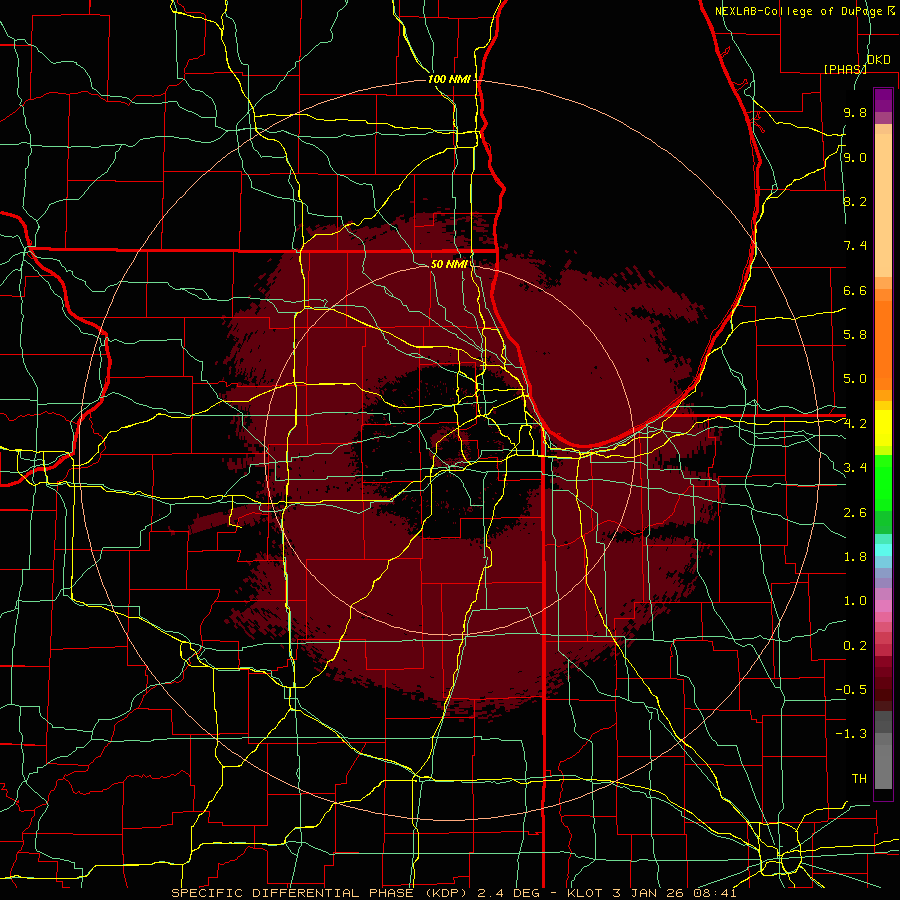Click the 50 NMI range ring label
Image resolution: width=900 pixels, height=900 pixels.
coord(449,264)
